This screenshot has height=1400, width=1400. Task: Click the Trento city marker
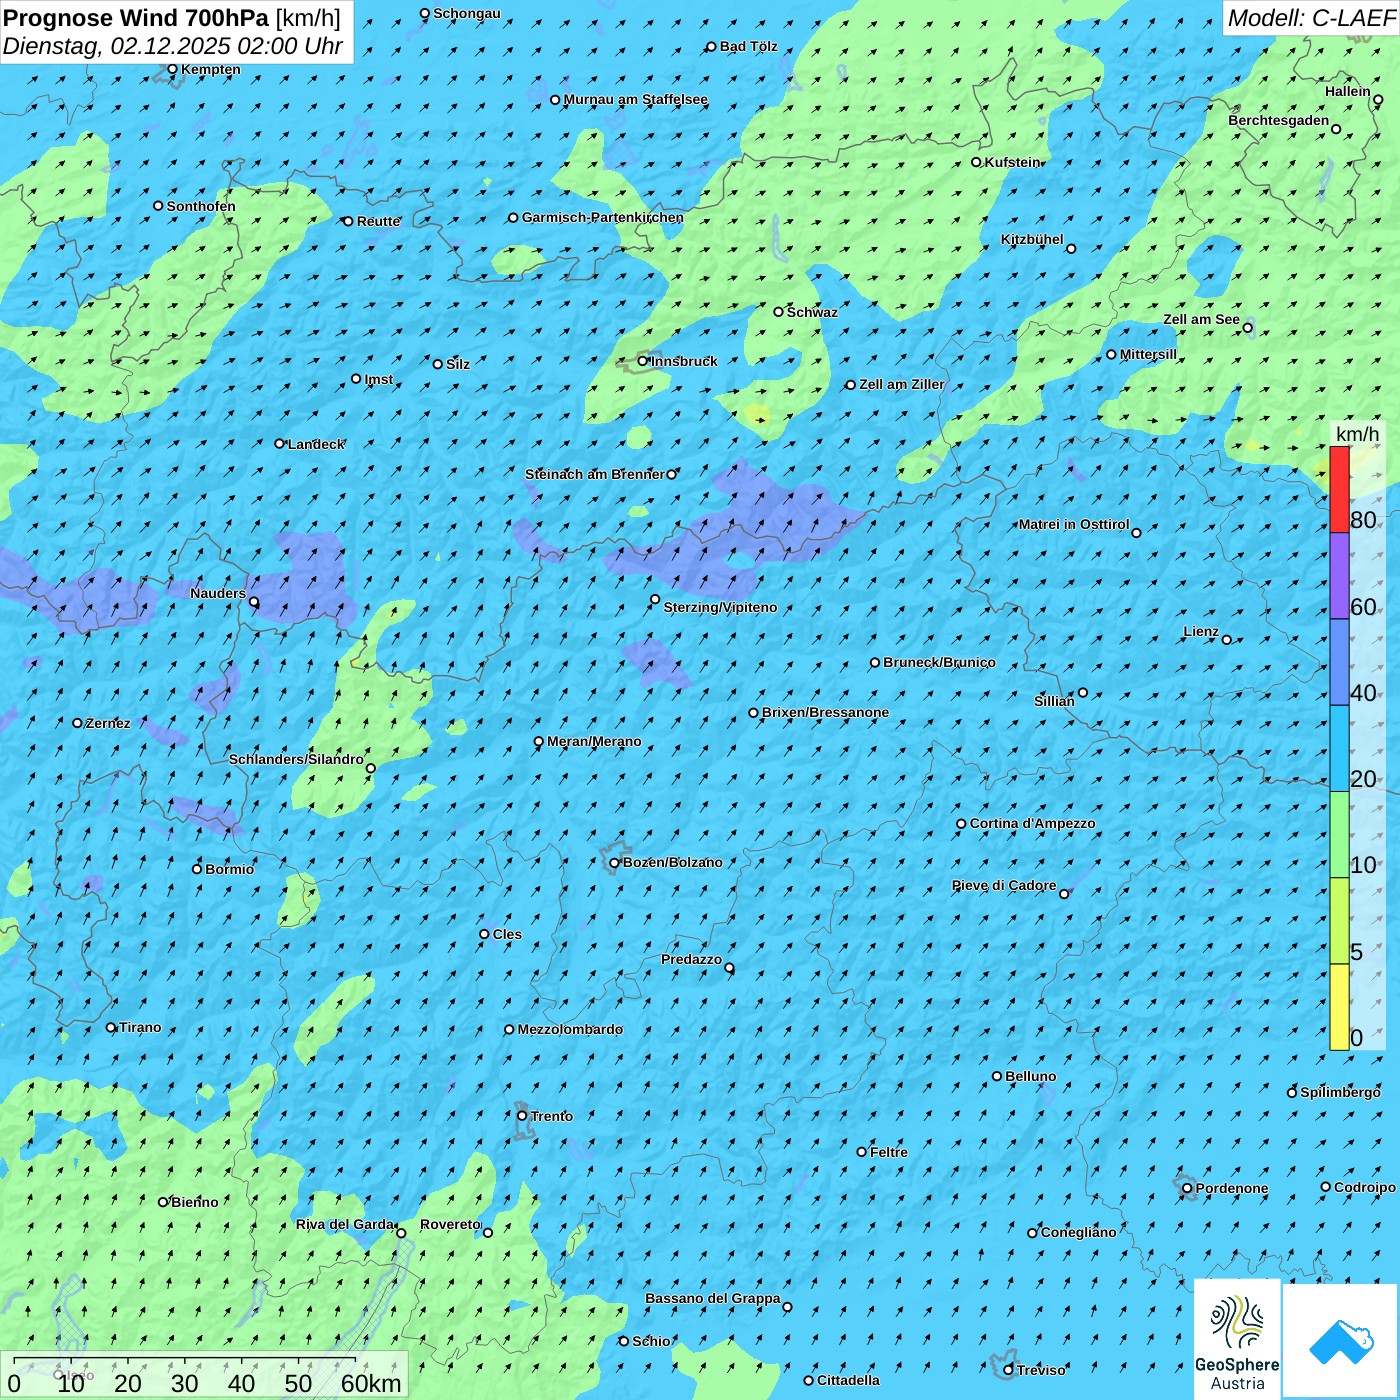point(522,1116)
